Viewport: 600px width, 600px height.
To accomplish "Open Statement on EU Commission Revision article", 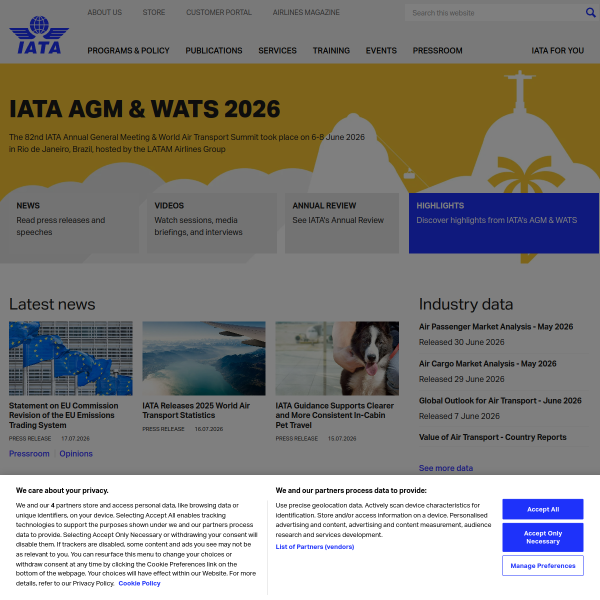I will point(64,415).
